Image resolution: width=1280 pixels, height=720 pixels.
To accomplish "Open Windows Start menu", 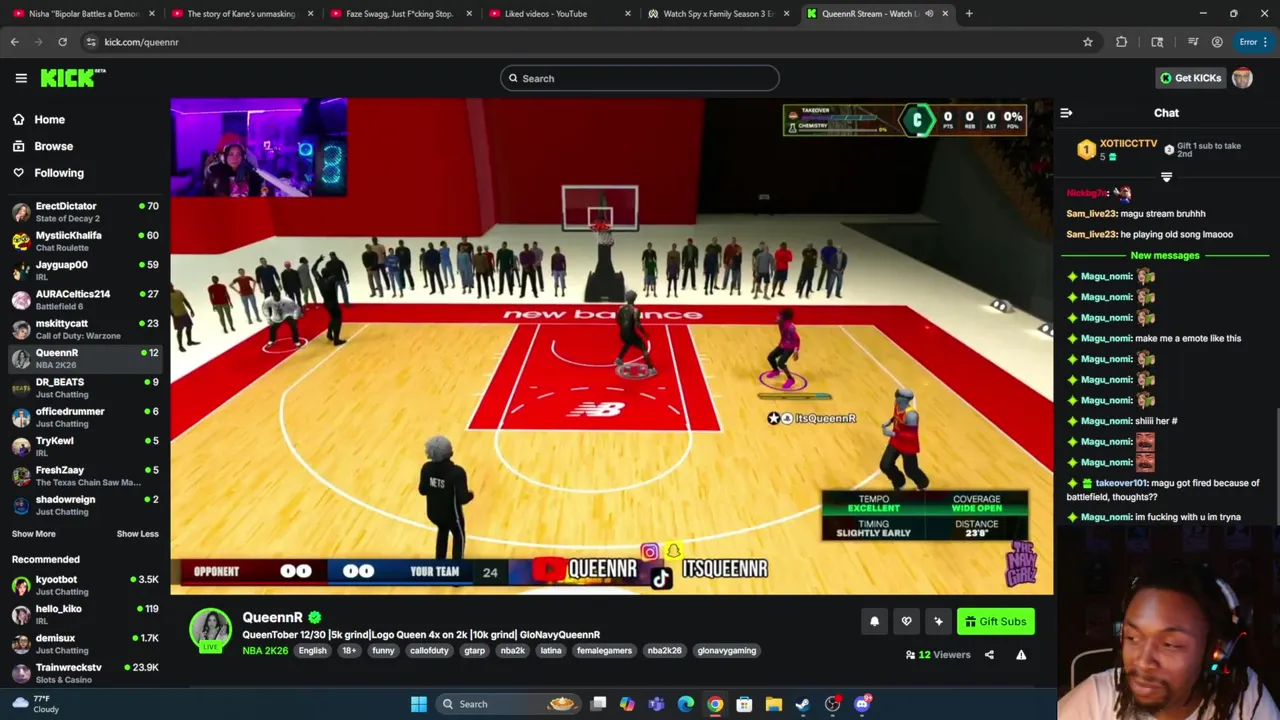I will point(419,704).
